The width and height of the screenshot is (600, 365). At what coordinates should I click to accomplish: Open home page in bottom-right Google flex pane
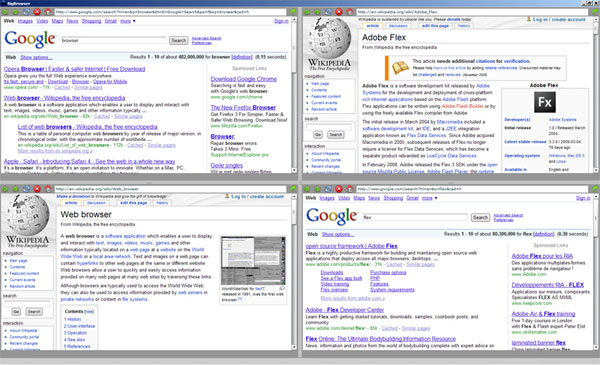(x=350, y=189)
